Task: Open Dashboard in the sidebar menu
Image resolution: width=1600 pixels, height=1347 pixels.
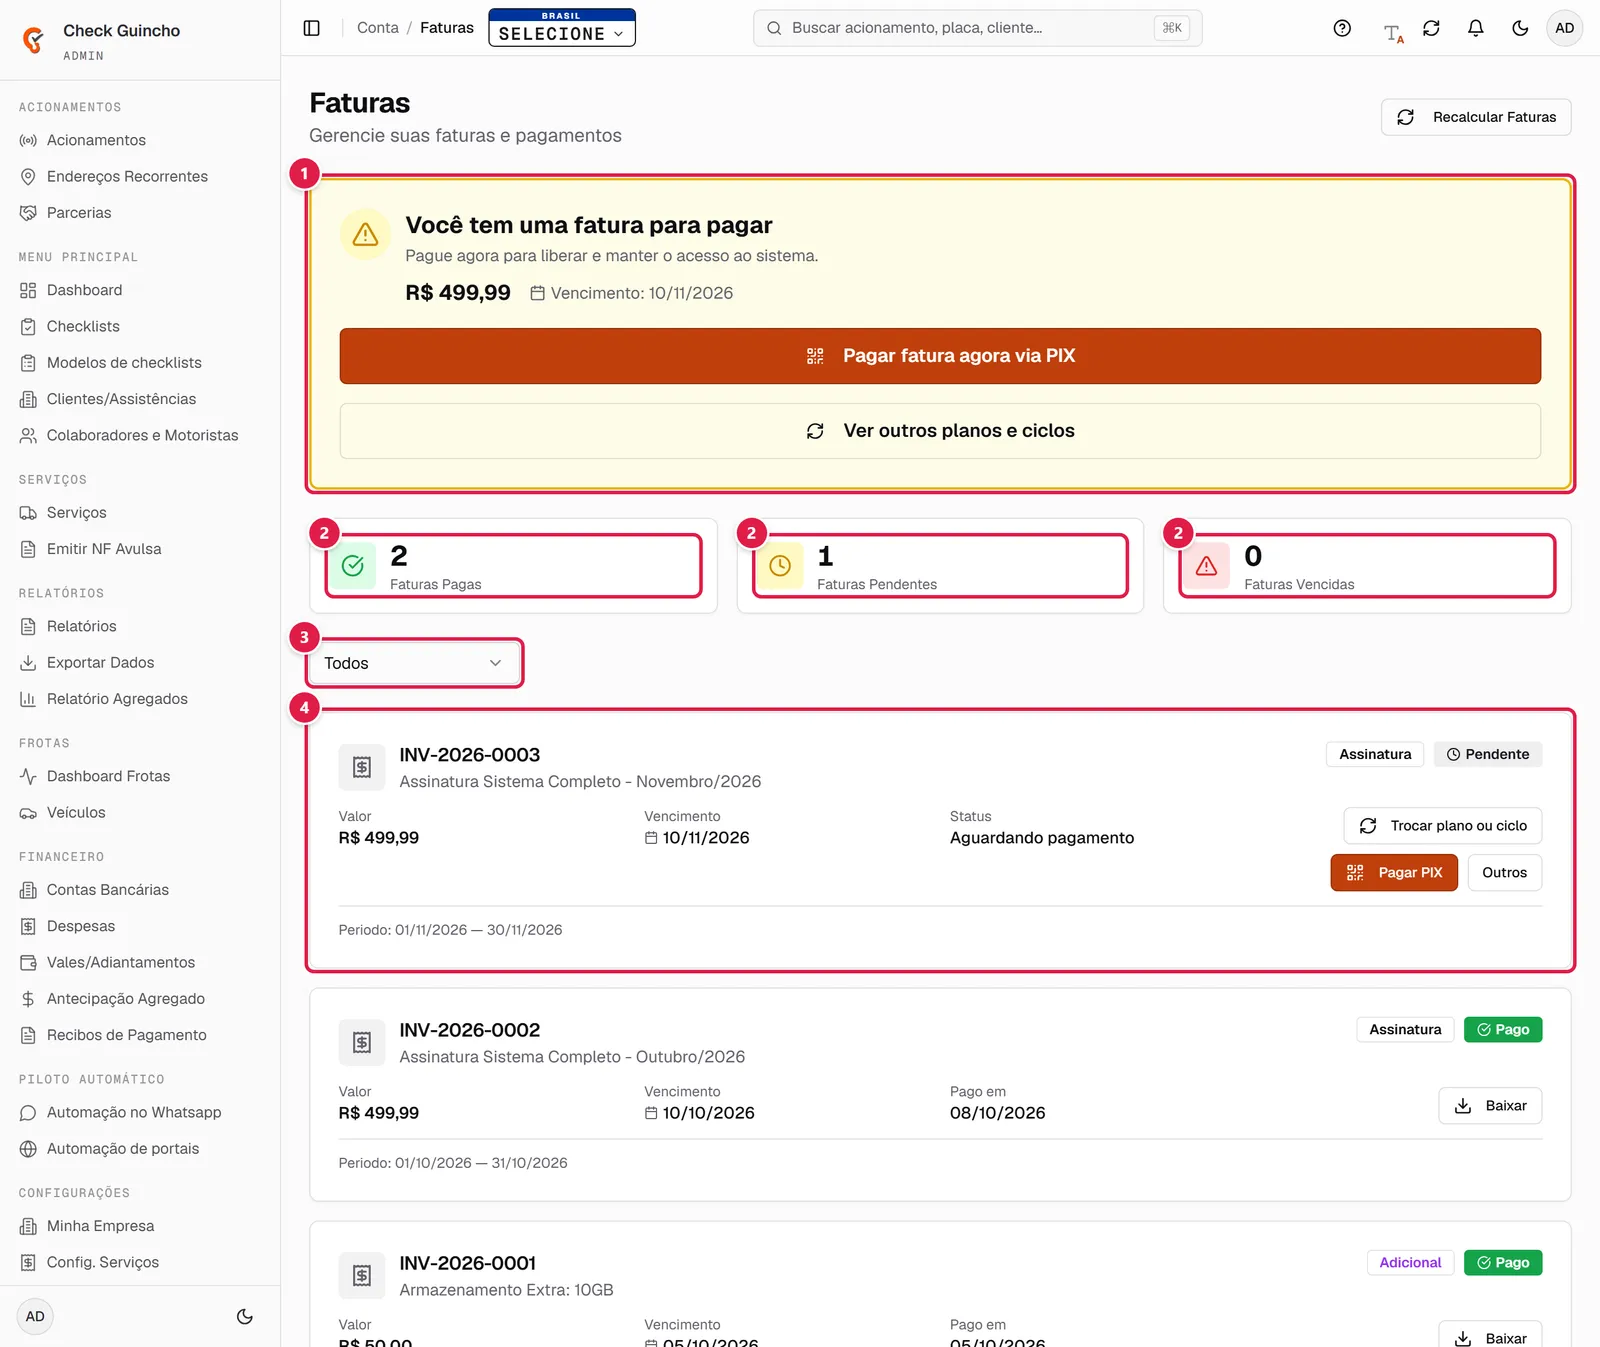Action: (x=84, y=290)
